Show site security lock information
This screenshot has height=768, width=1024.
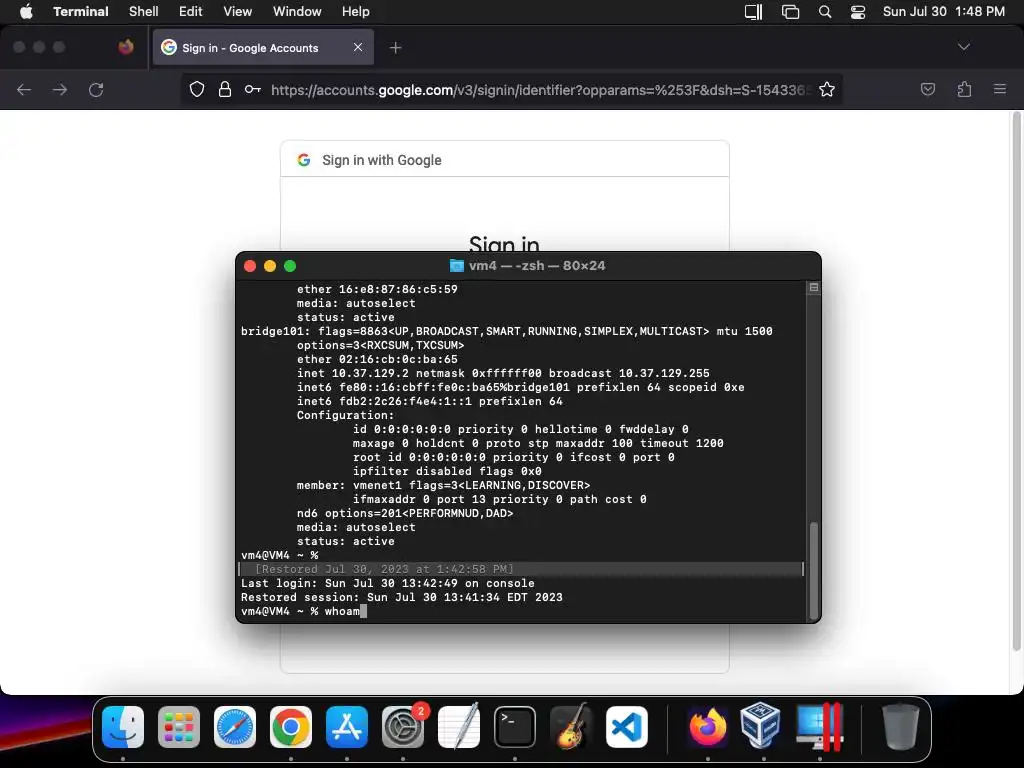(225, 89)
